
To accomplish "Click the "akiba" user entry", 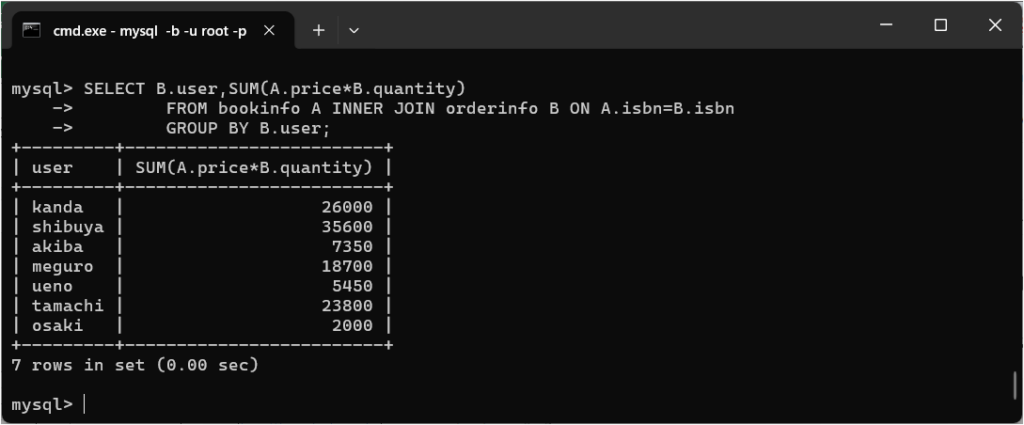I will (x=57, y=247).
